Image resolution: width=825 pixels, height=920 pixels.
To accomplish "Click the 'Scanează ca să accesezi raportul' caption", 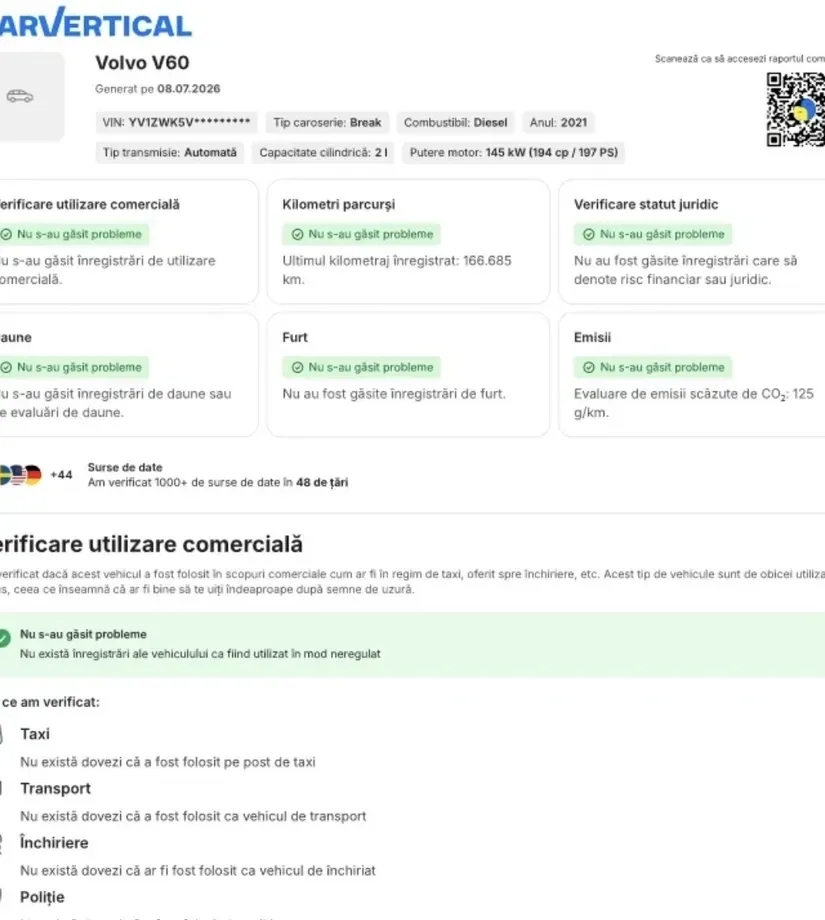I will tap(740, 59).
